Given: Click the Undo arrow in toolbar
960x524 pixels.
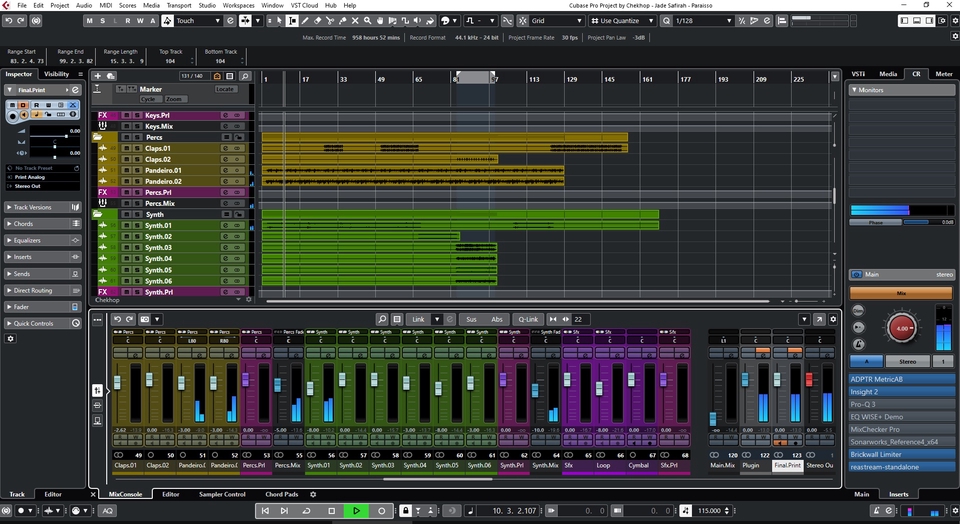Looking at the screenshot, I should pyautogui.click(x=9, y=20).
